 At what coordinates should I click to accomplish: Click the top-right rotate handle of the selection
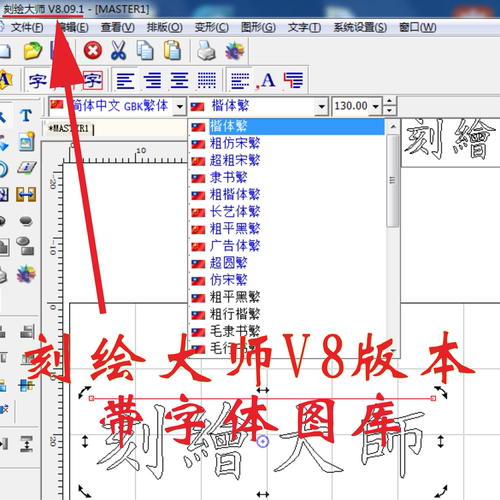442,392
